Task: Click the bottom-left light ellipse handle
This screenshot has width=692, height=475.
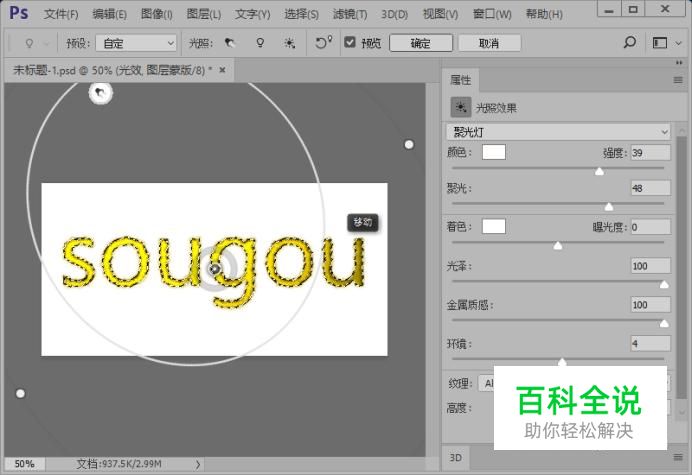Action: 20,393
